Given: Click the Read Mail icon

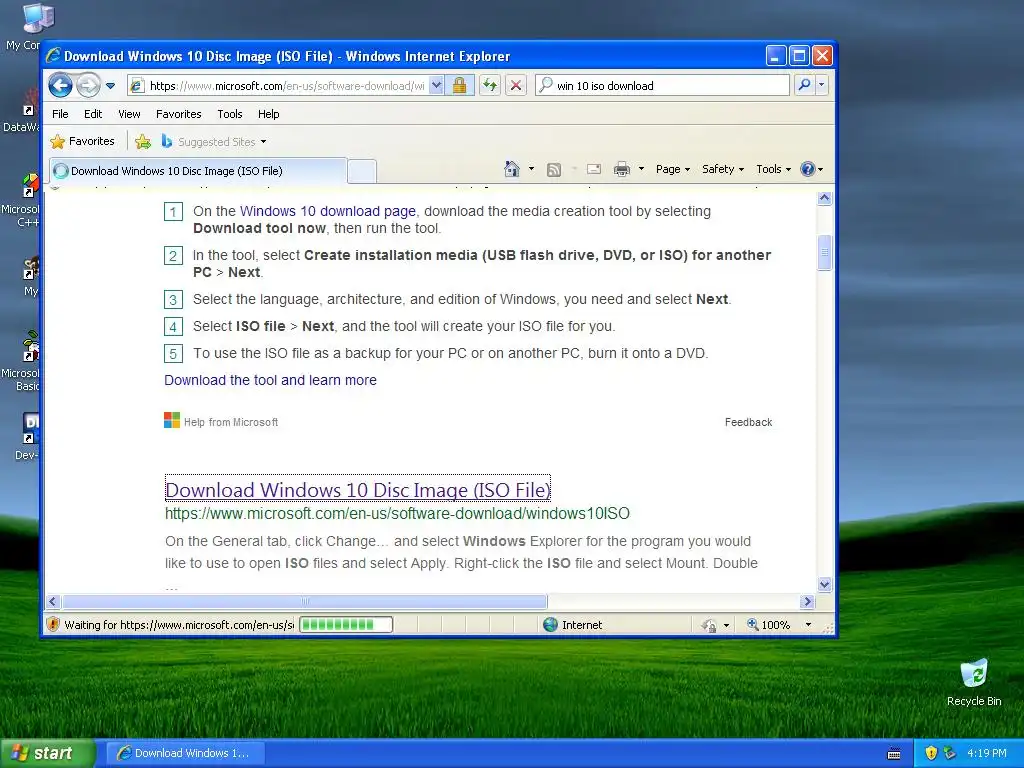Looking at the screenshot, I should (594, 169).
